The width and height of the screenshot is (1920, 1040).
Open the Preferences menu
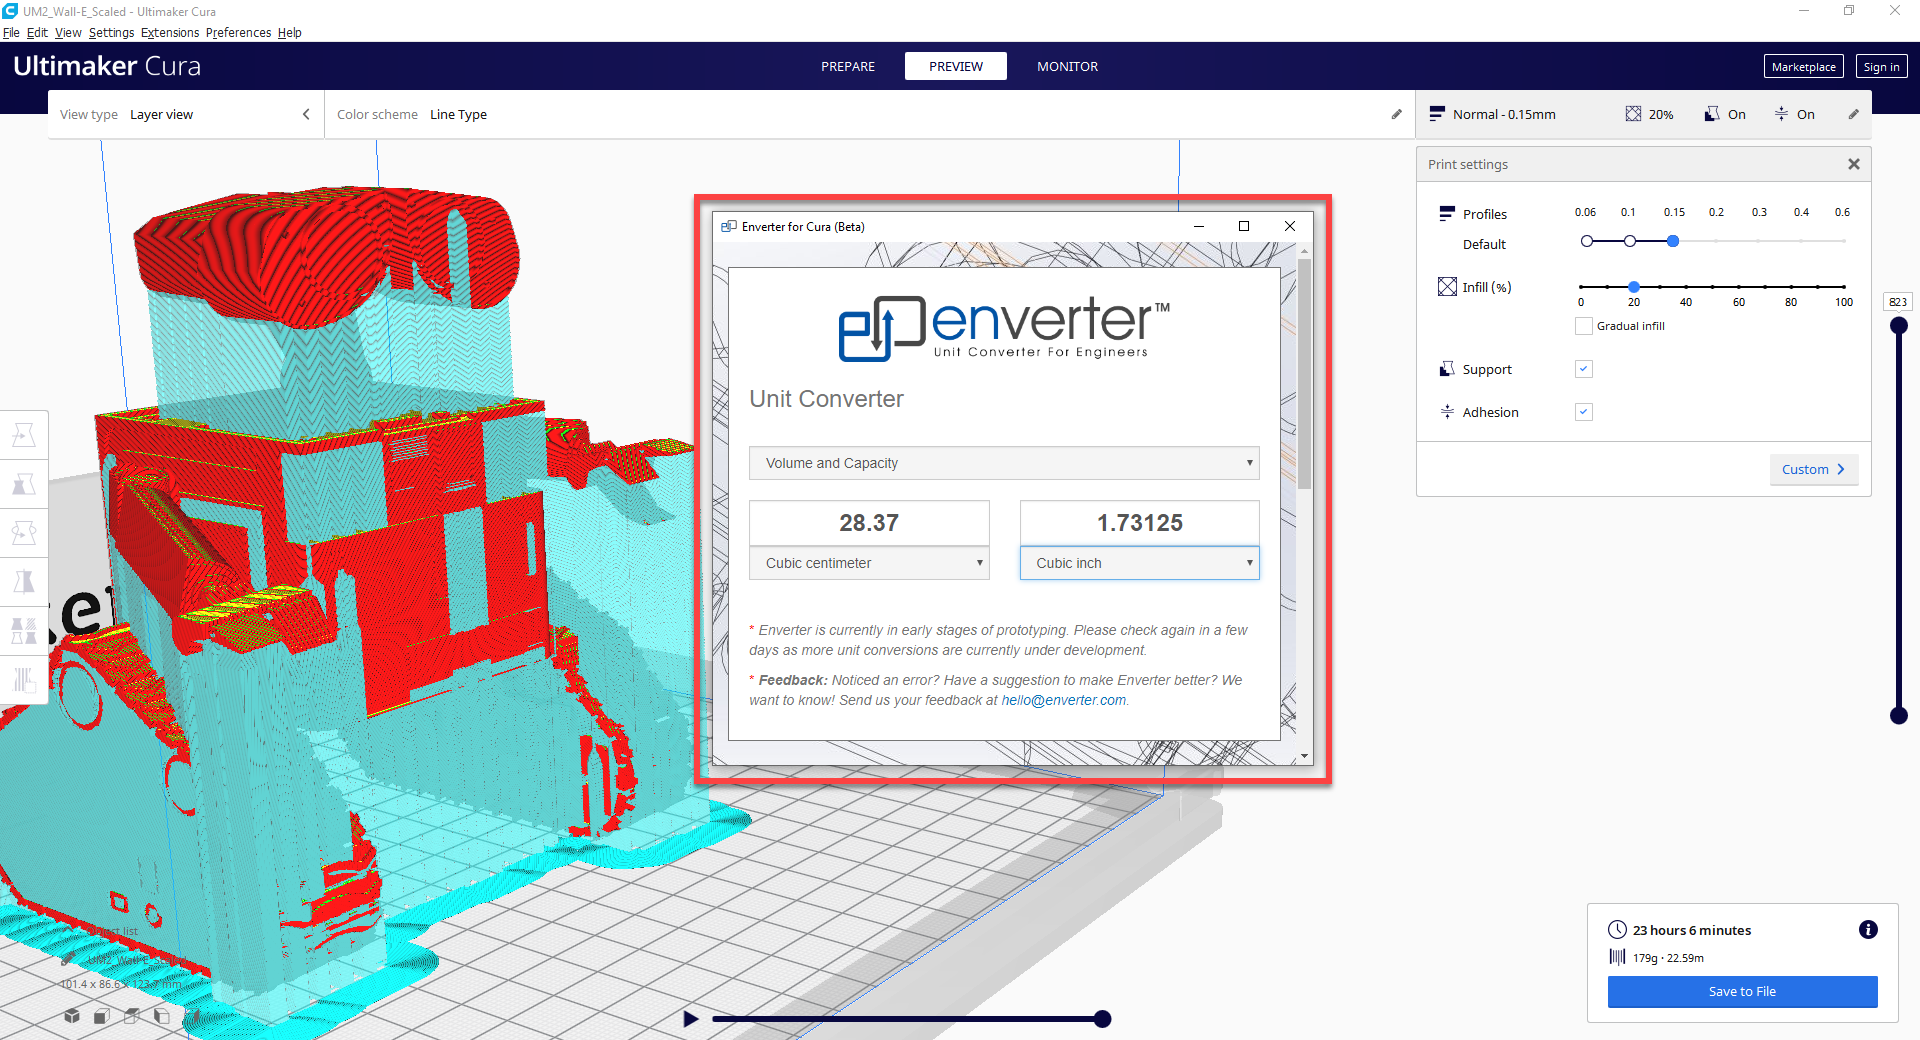[238, 32]
